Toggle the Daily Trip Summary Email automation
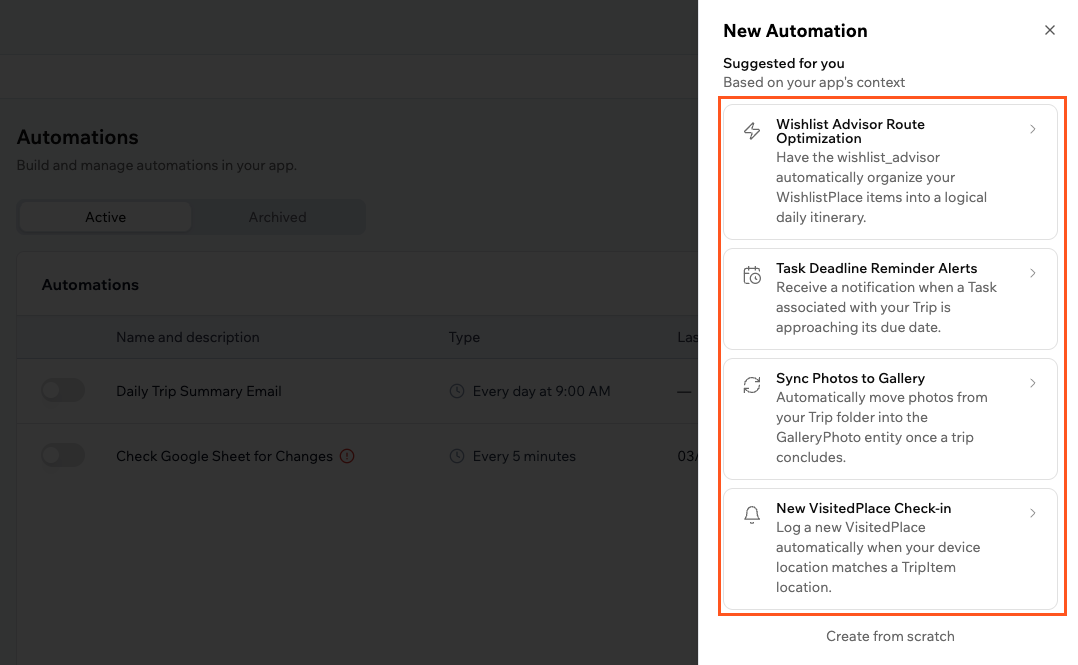Screen dimensions: 1078x665 tap(63, 391)
